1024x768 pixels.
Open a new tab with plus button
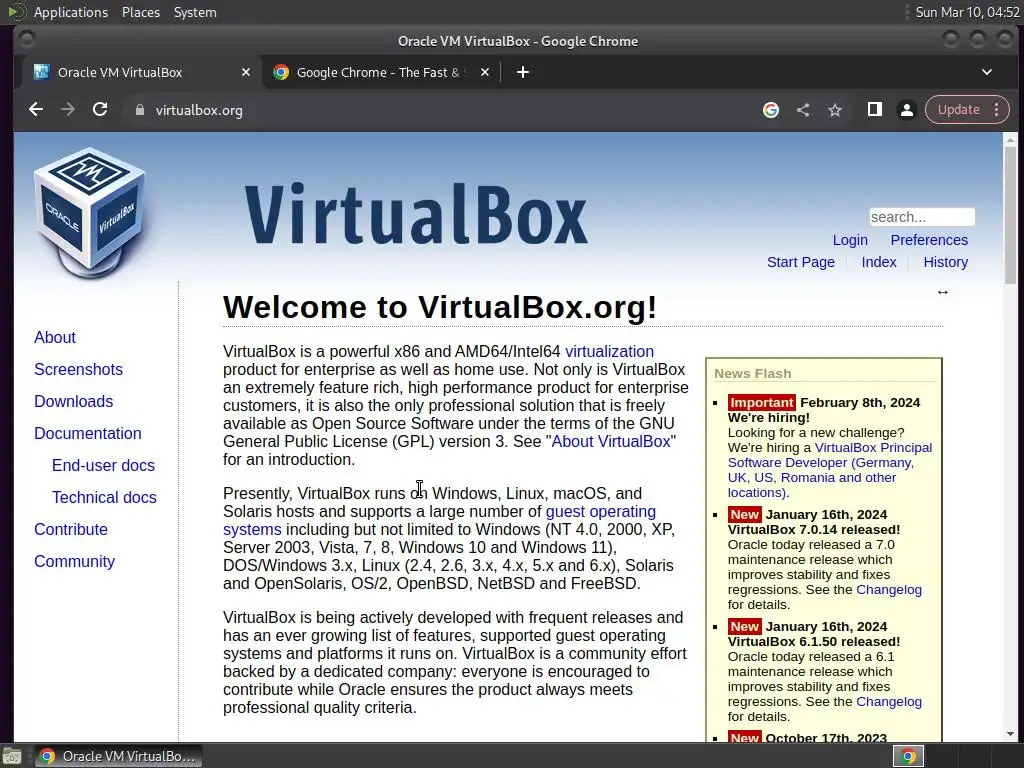tap(522, 72)
